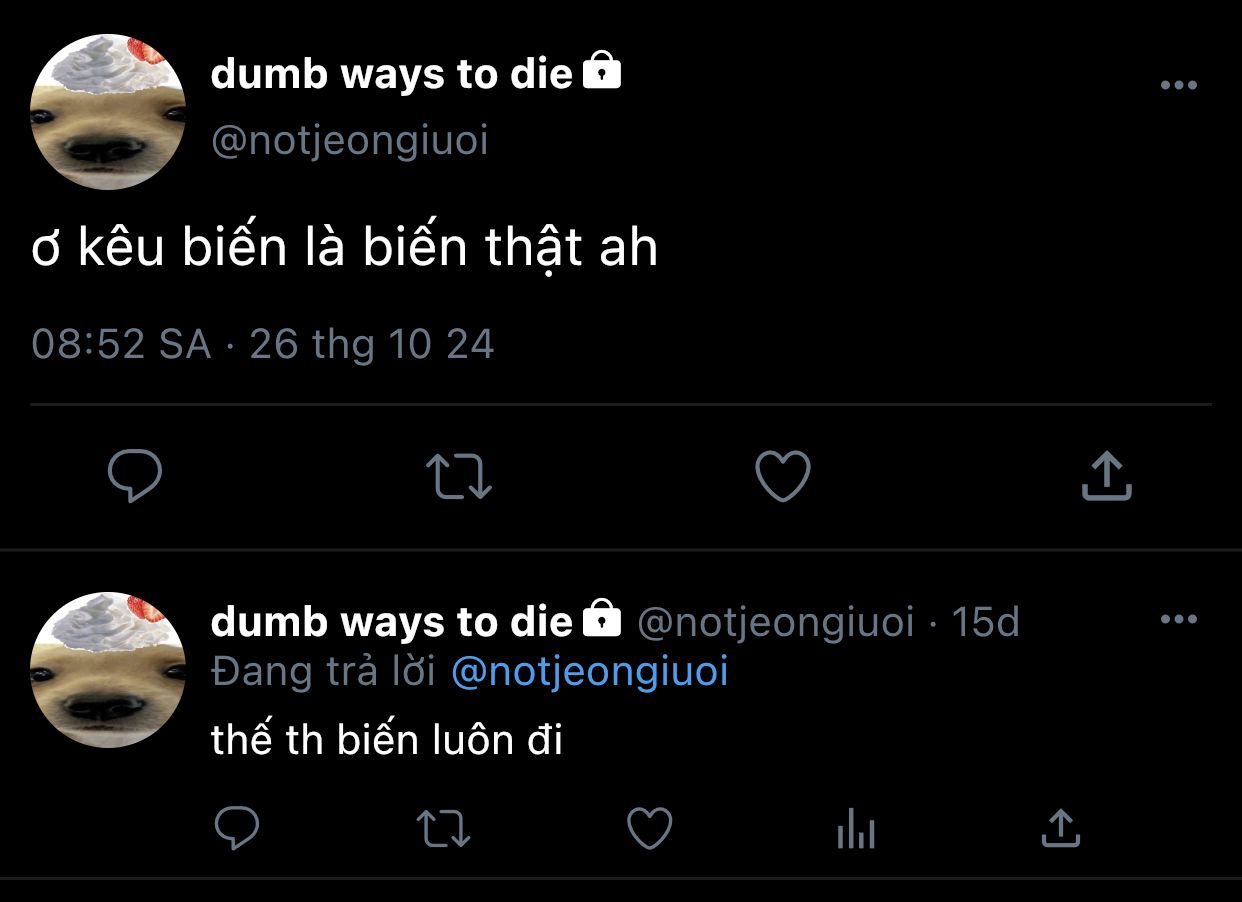Viewport: 1242px width, 902px height.
Task: Like the main tweet with the heart icon
Action: coord(782,476)
